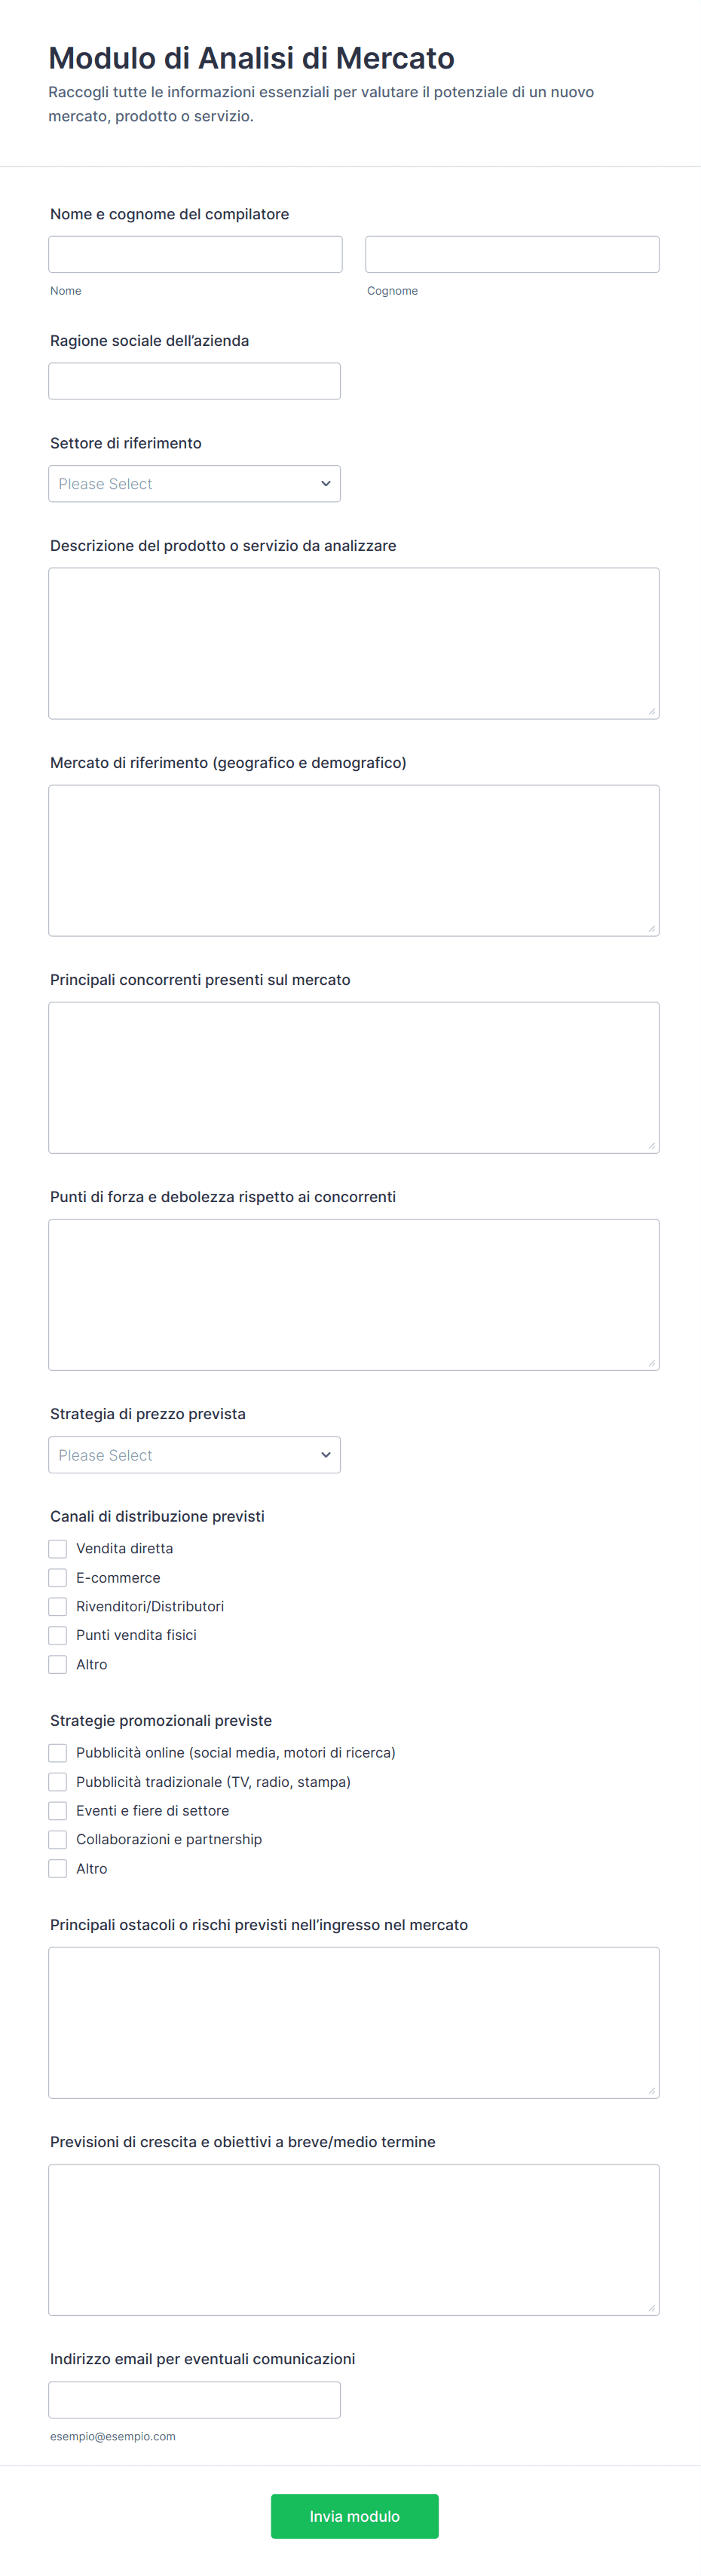Select Eventi e fiere di settore
The width and height of the screenshot is (701, 2576).
click(58, 1811)
